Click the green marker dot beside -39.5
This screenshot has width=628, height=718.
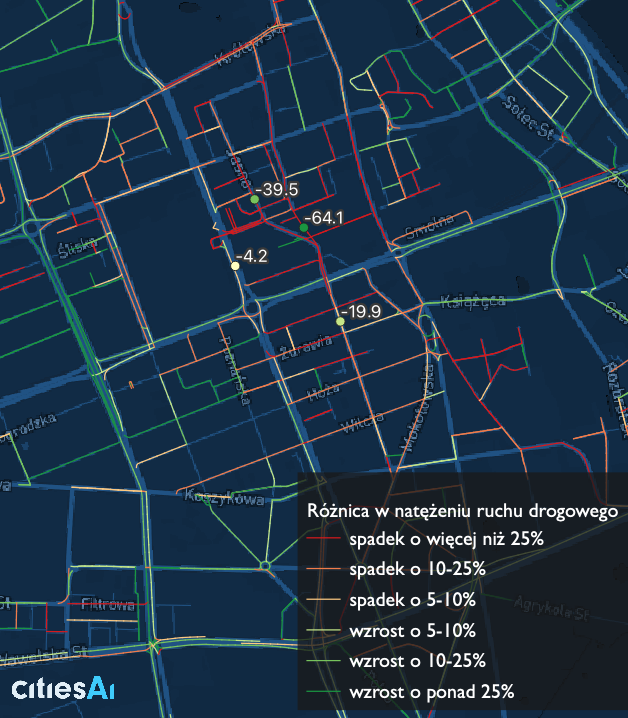pyautogui.click(x=254, y=200)
